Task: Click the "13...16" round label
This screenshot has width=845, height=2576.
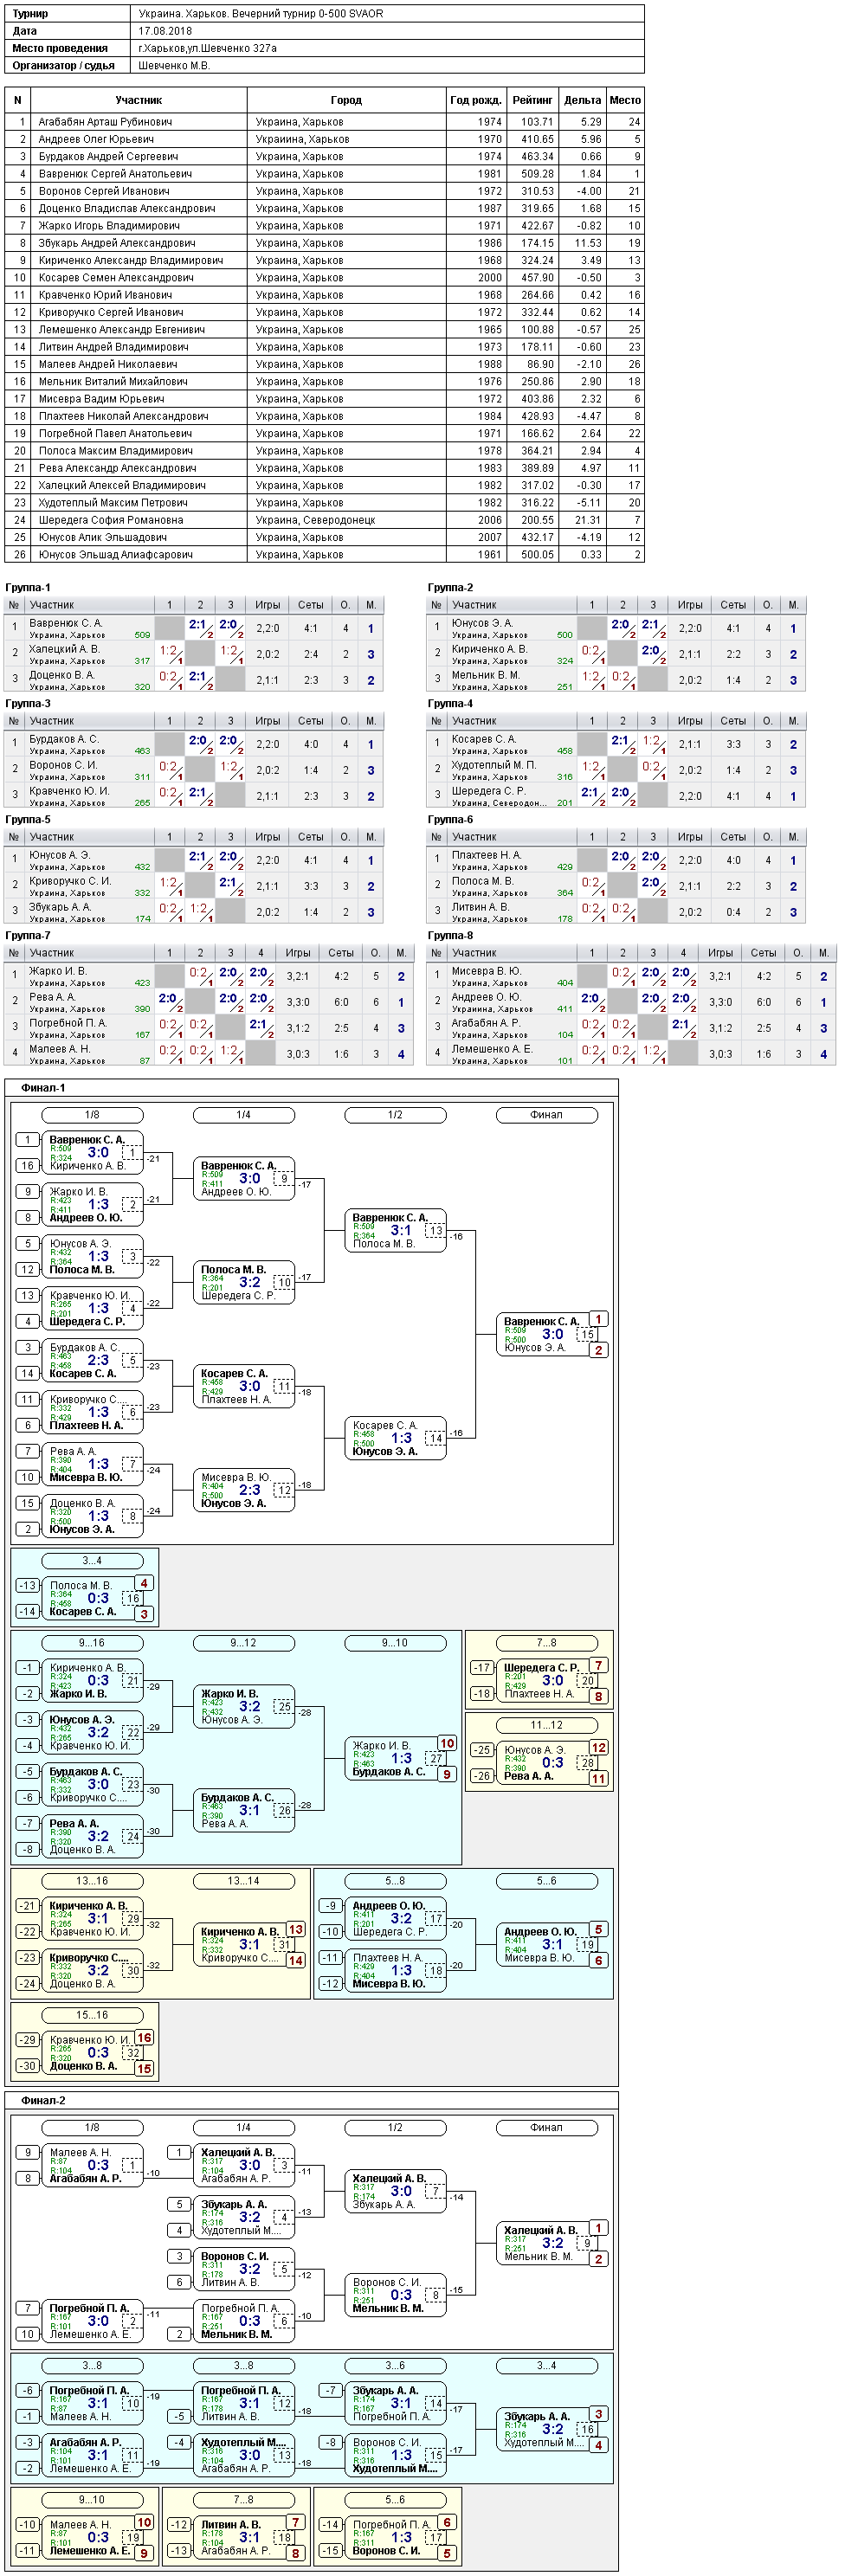Action: point(92,1881)
